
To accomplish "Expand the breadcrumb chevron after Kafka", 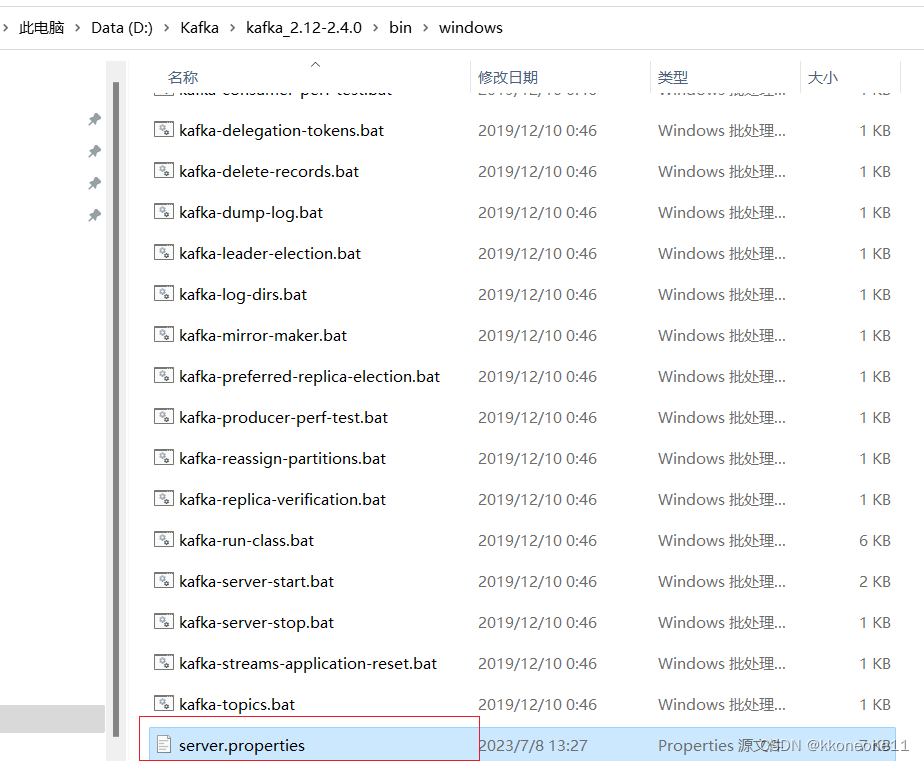I will pyautogui.click(x=232, y=28).
